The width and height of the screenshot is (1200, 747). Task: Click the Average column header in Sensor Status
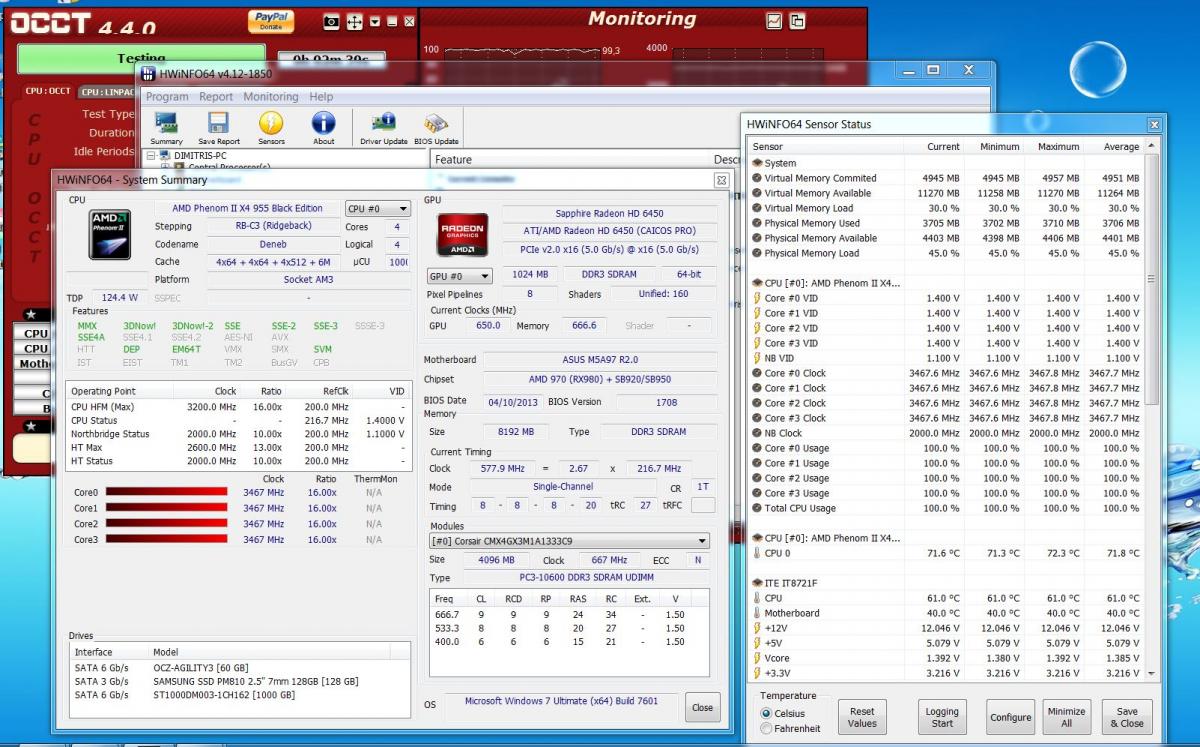1112,146
